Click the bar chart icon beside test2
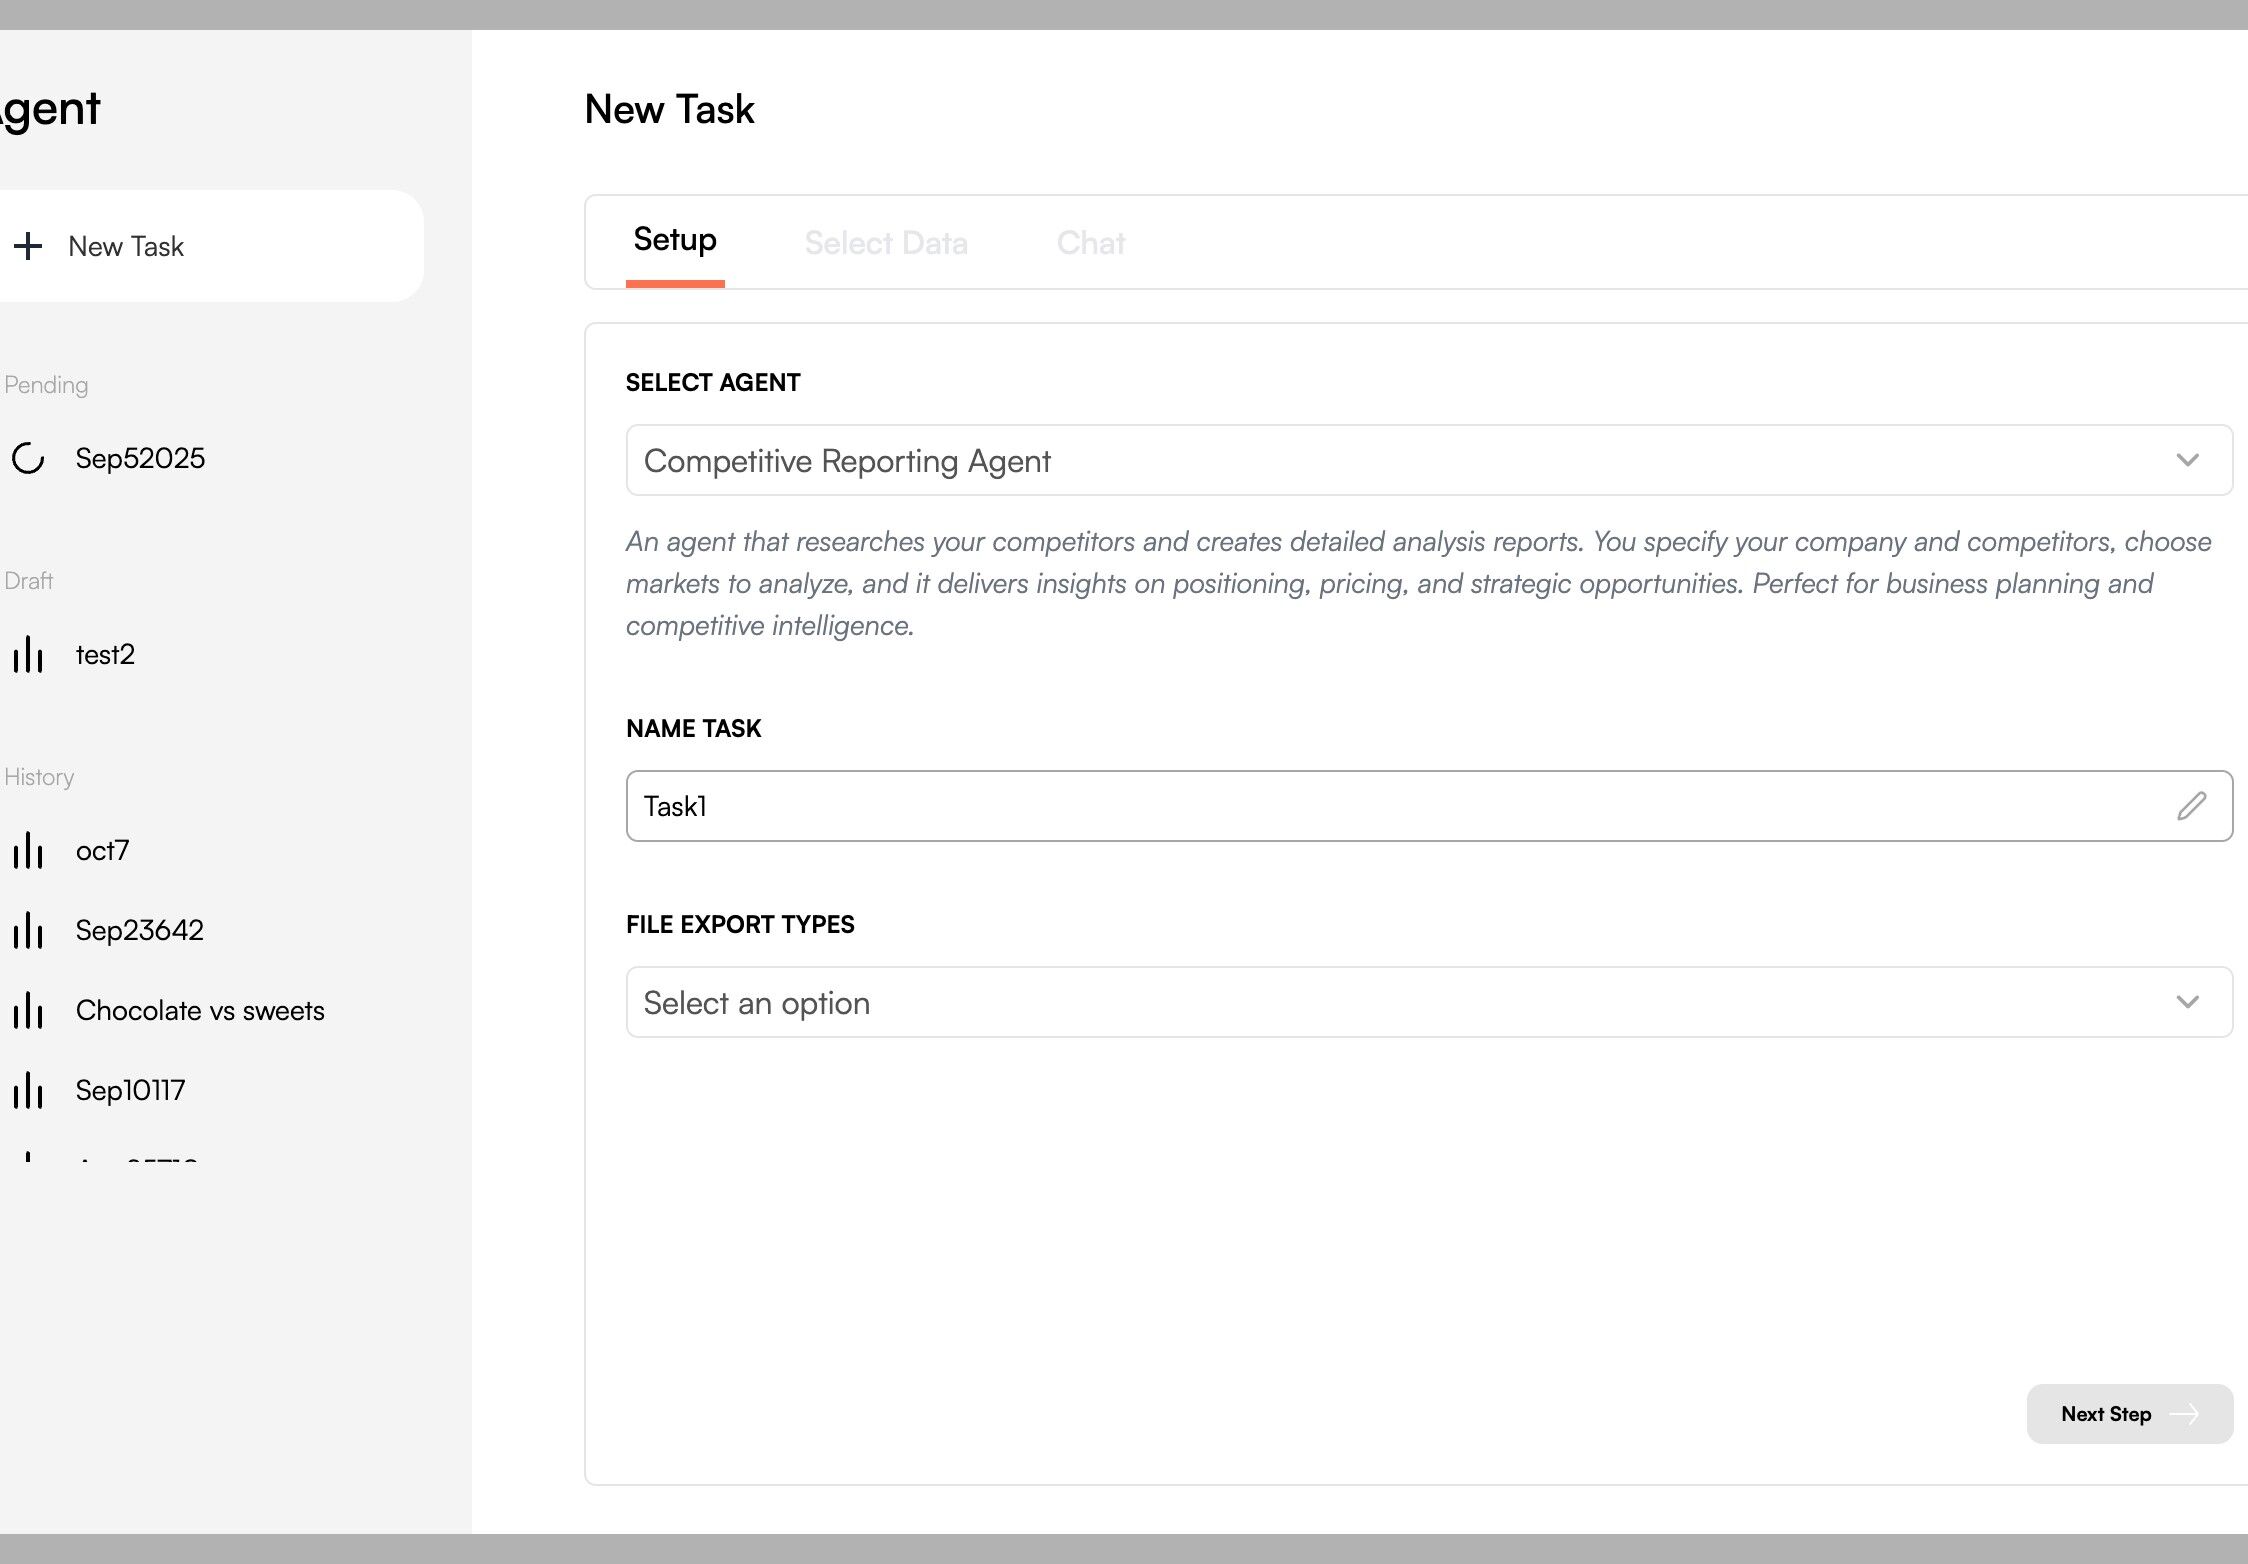The width and height of the screenshot is (2248, 1564). 28,655
